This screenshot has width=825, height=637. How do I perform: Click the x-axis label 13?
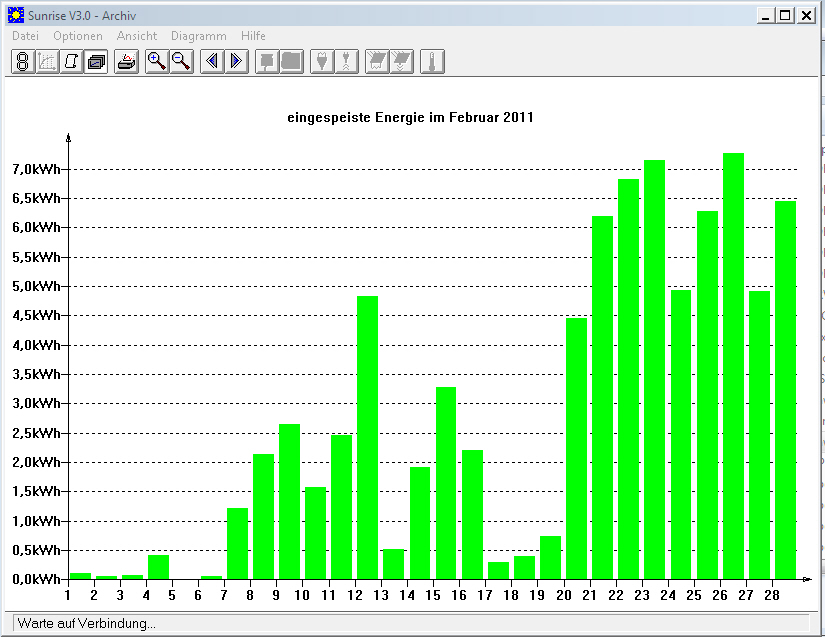381,595
